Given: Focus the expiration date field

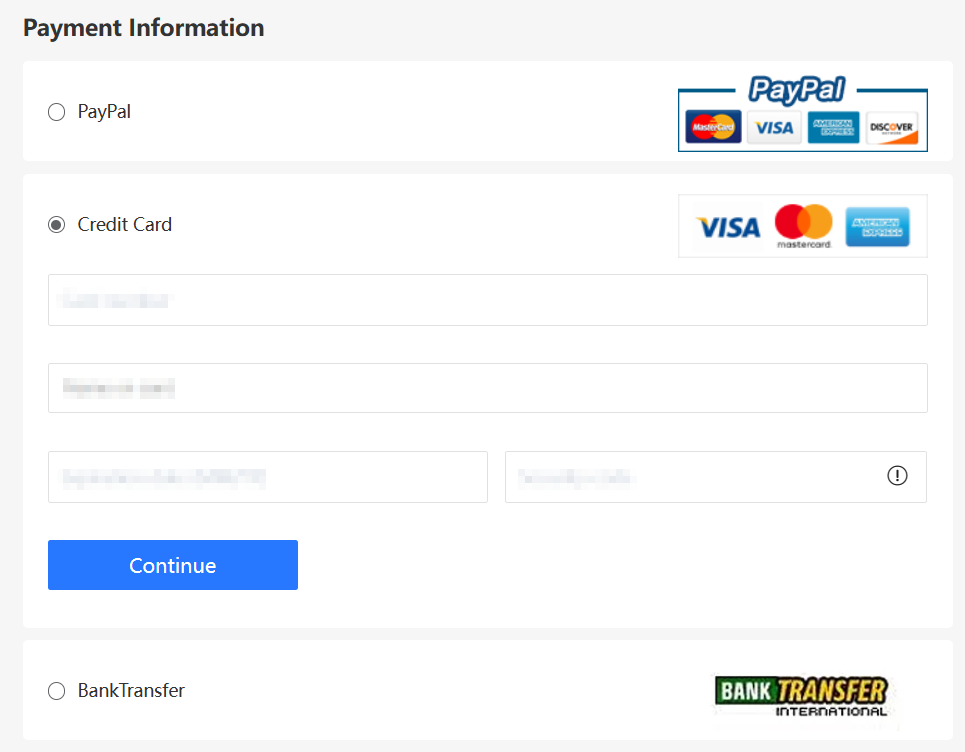Looking at the screenshot, I should coord(268,477).
